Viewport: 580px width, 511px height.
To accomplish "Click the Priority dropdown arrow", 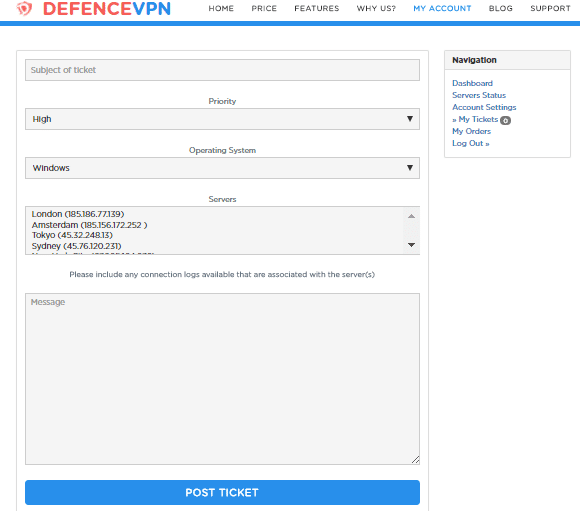I will [x=410, y=119].
